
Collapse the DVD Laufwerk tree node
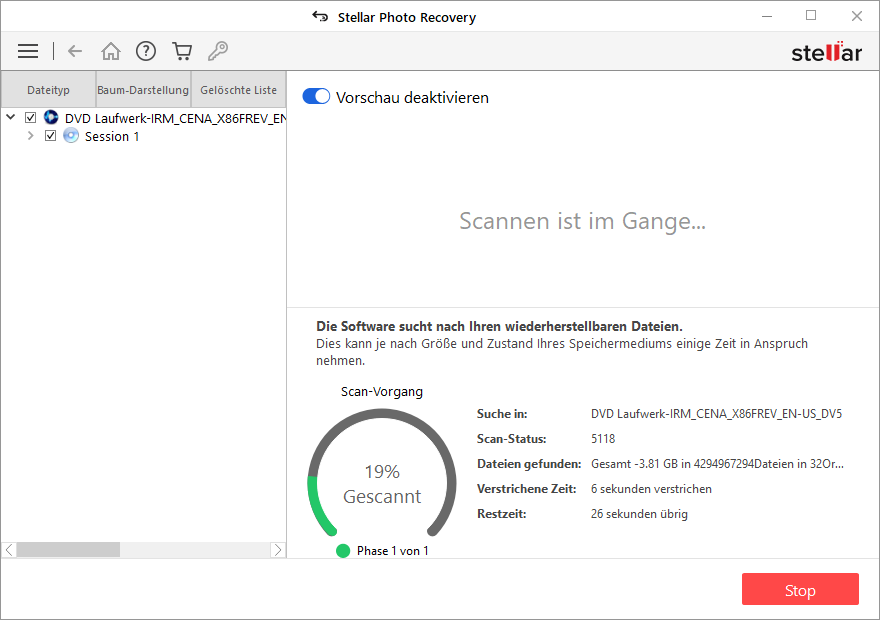point(11,117)
